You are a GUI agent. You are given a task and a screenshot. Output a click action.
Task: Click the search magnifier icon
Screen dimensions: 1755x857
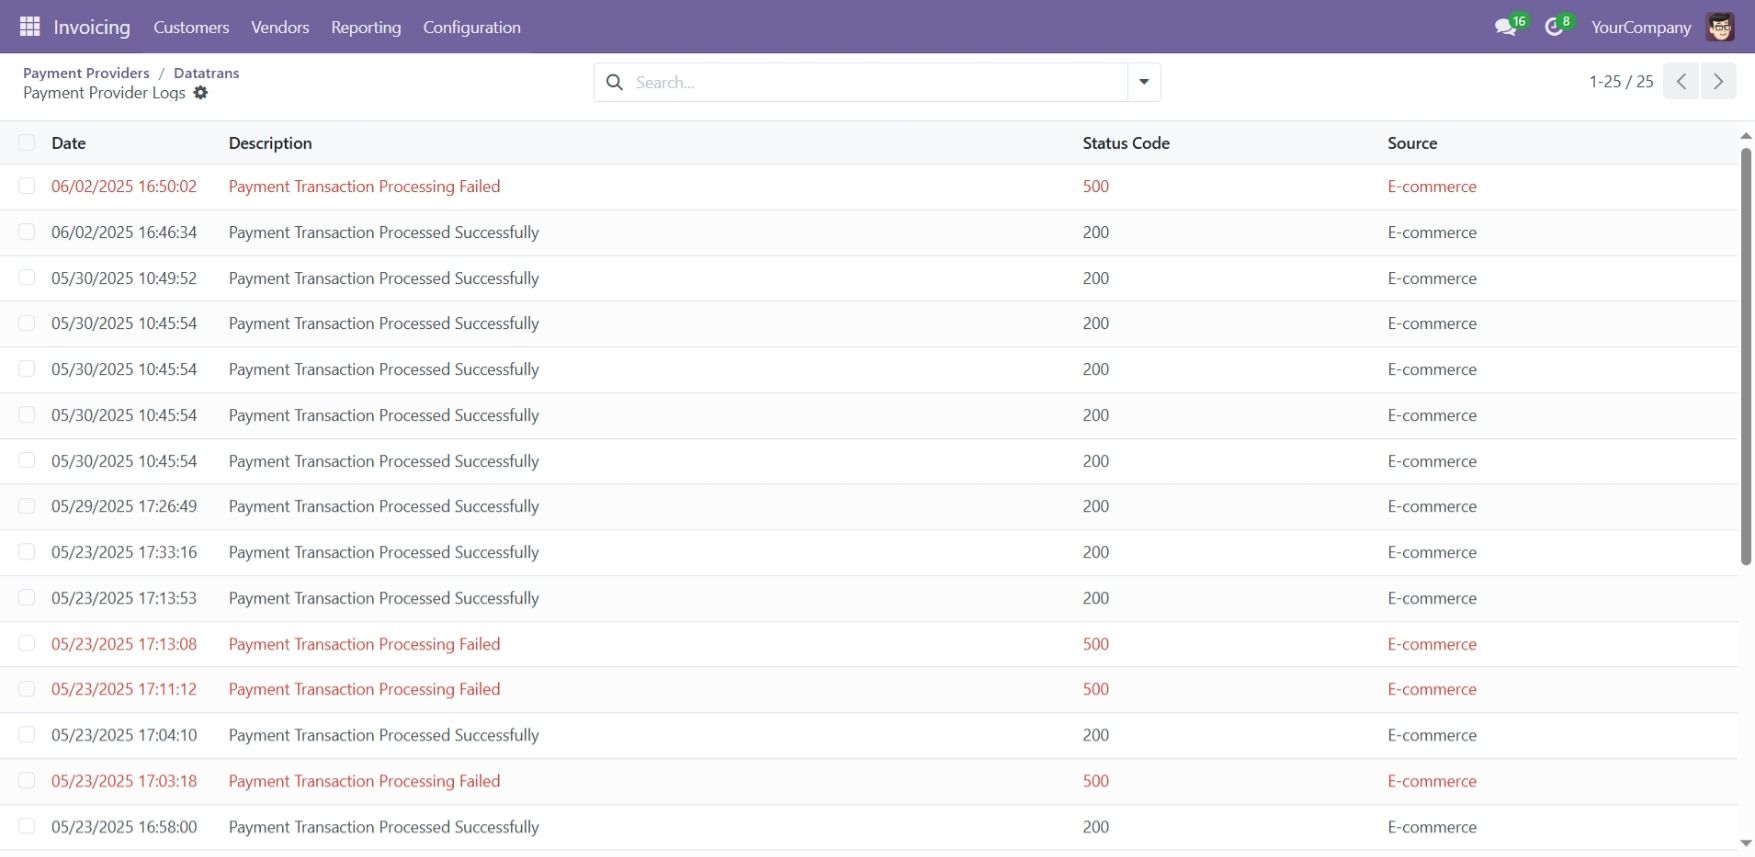coord(615,82)
